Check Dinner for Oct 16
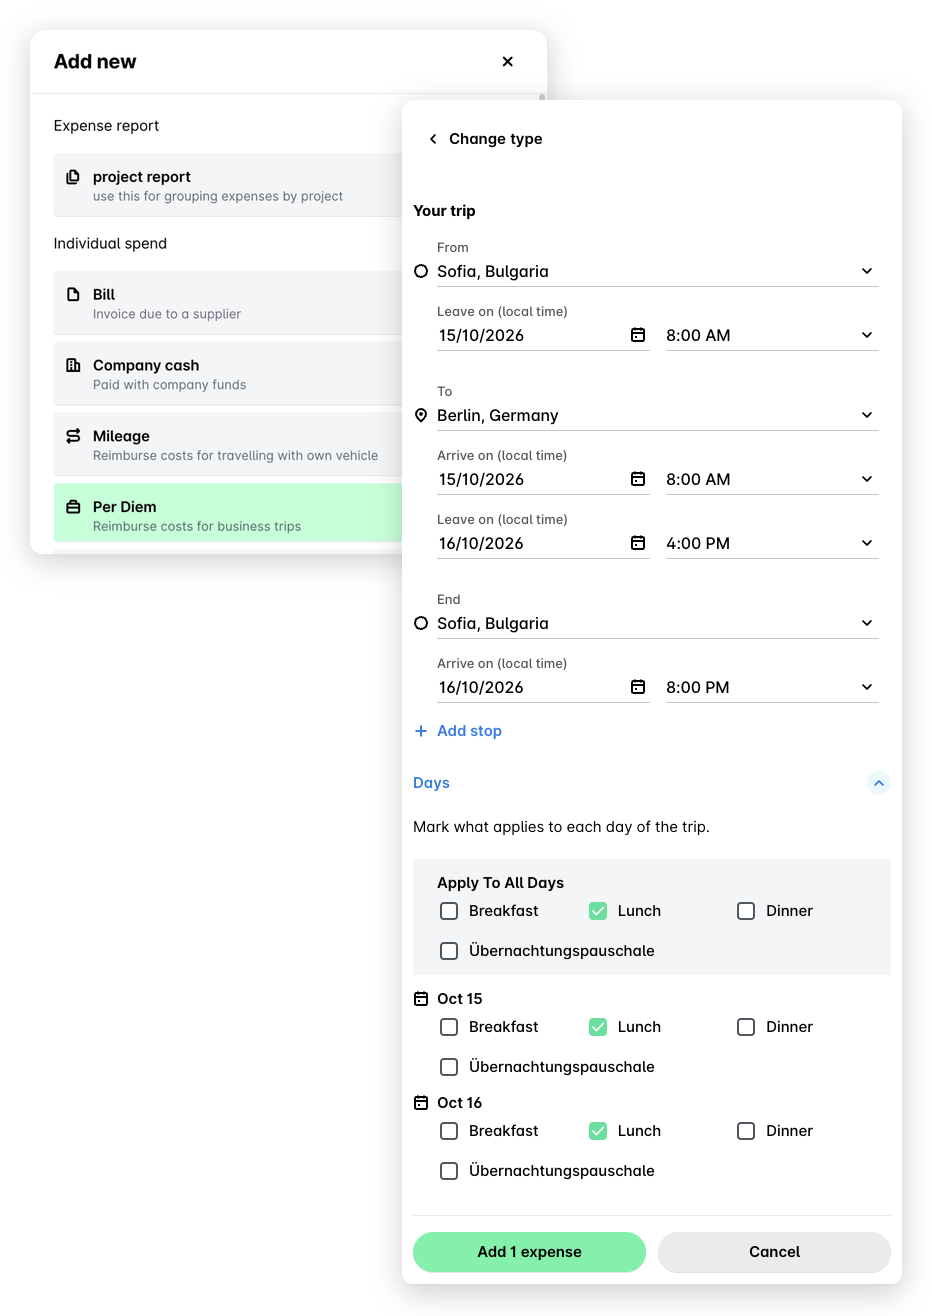The width and height of the screenshot is (932, 1316). coord(746,1131)
